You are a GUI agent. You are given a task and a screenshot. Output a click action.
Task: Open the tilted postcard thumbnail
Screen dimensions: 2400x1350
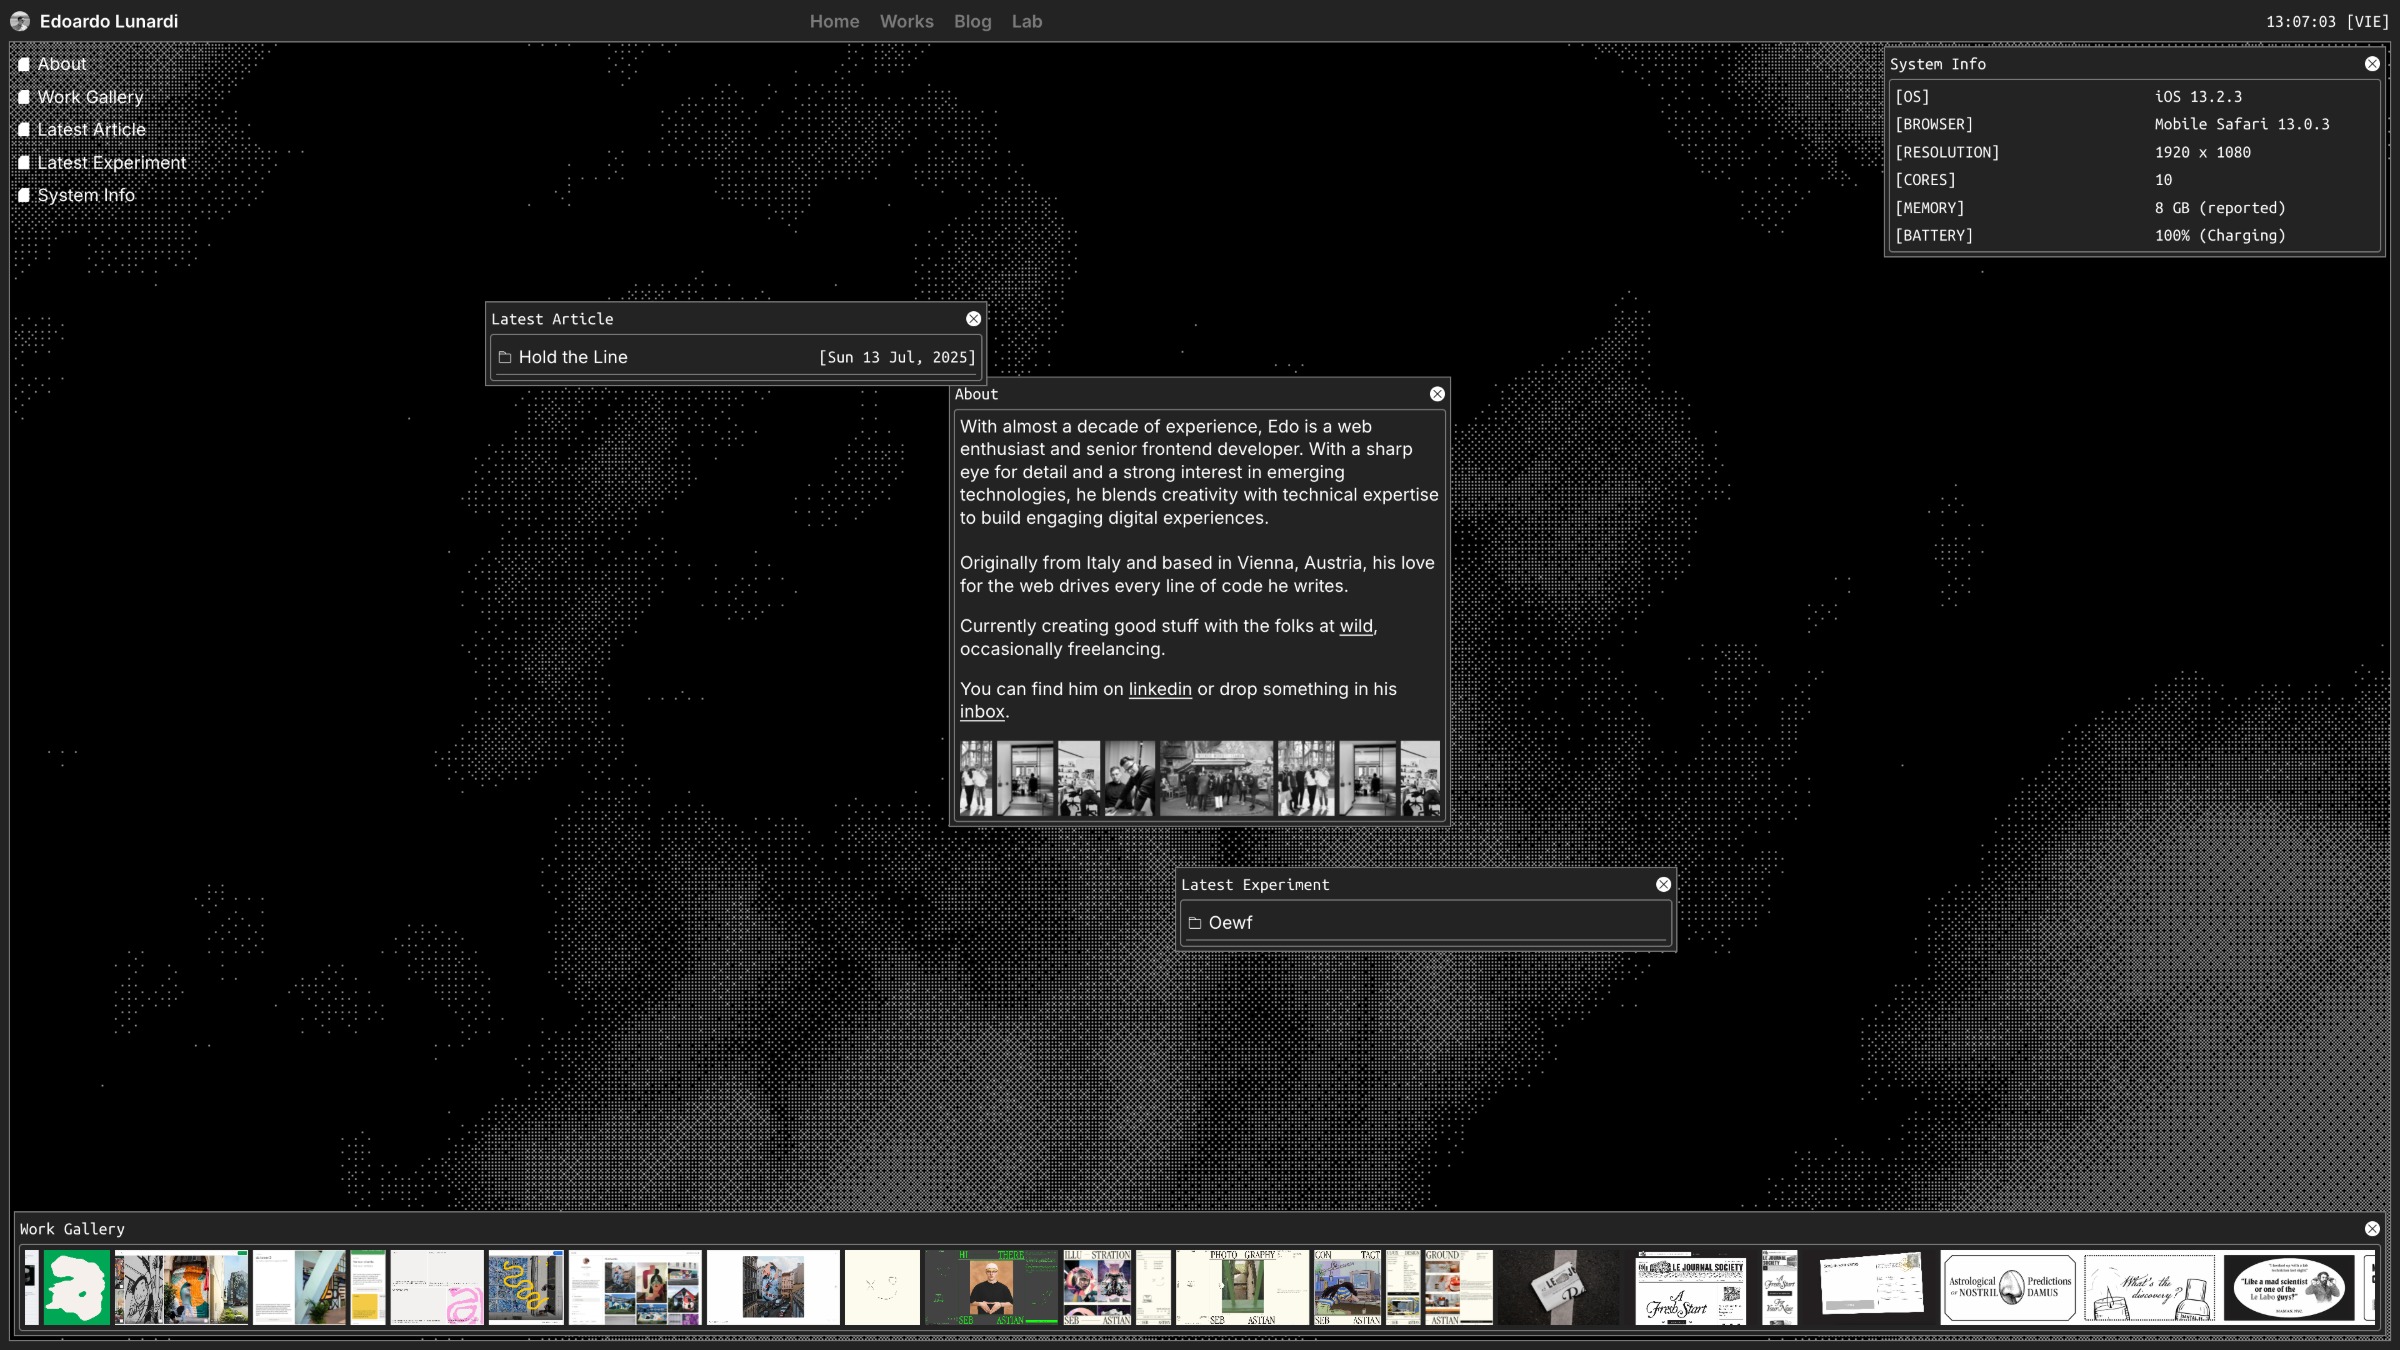tap(1869, 1287)
